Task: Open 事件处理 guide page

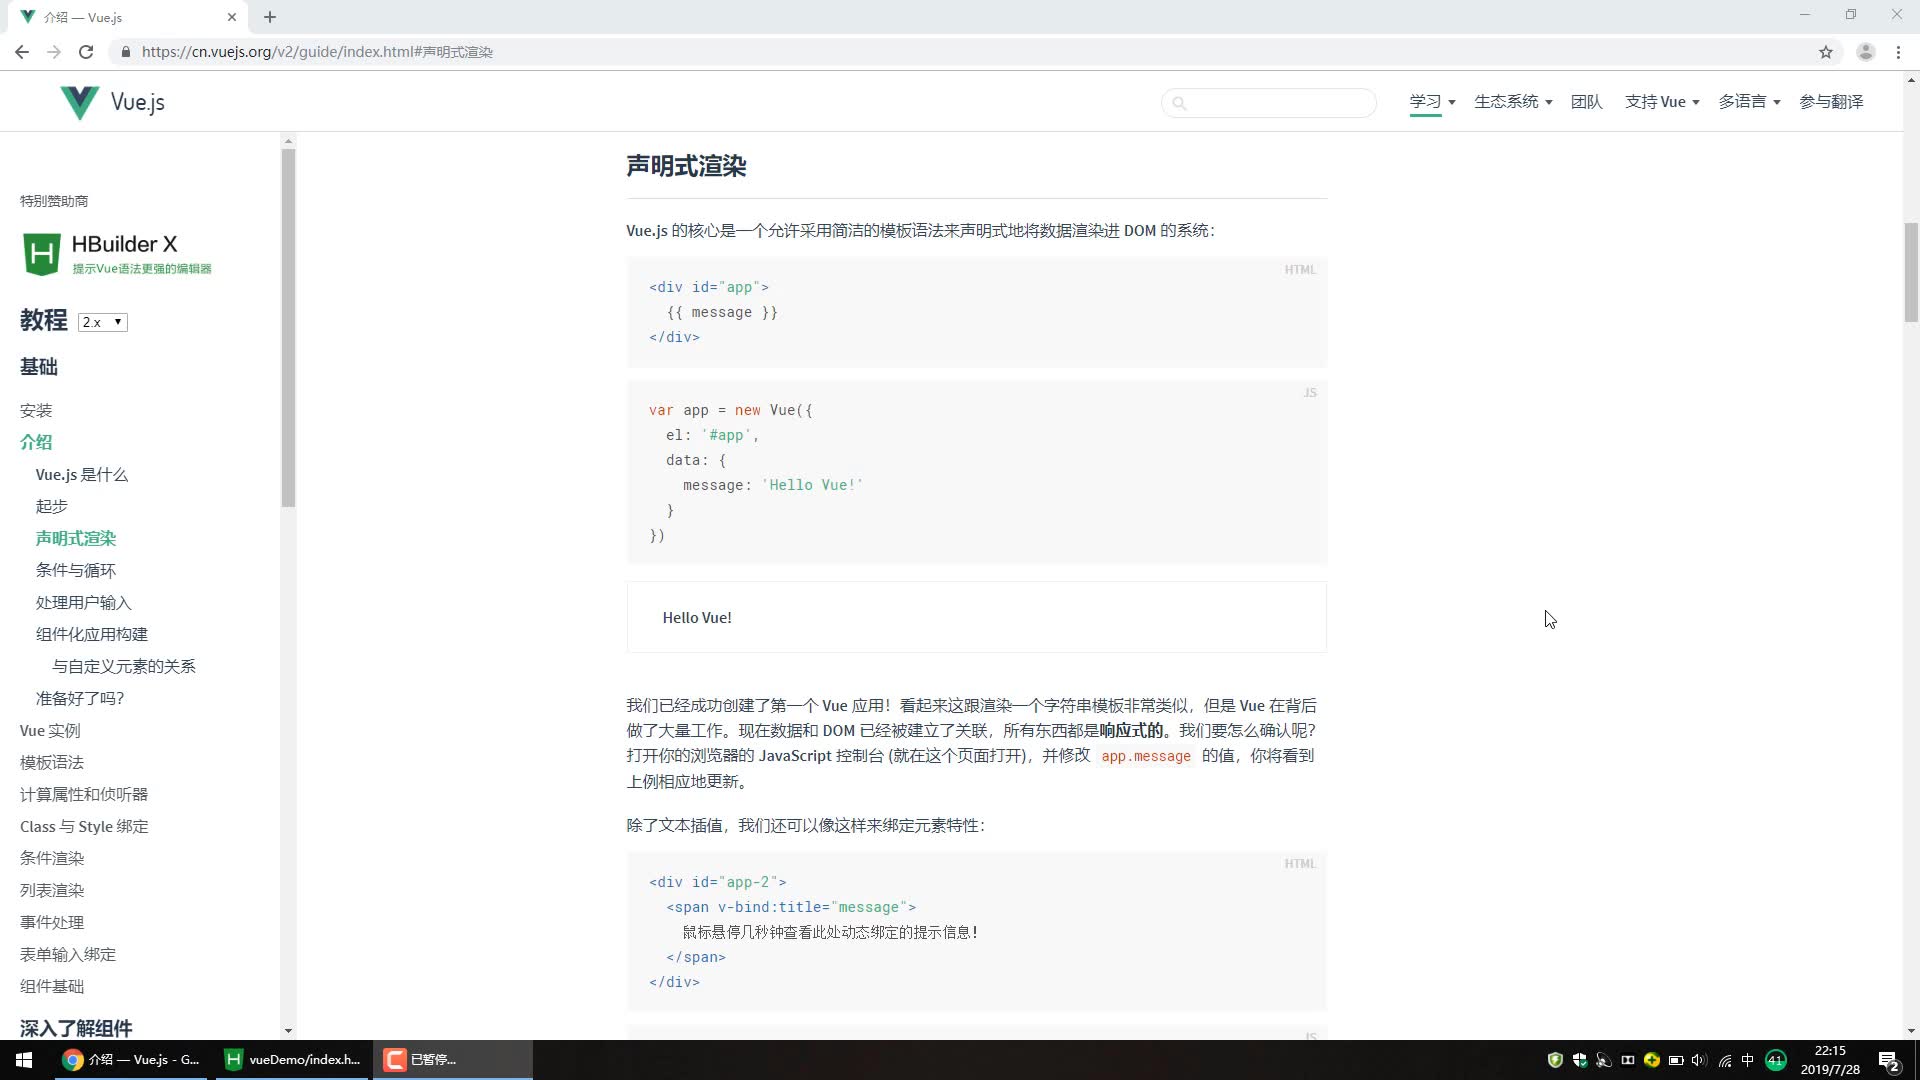Action: [x=52, y=923]
